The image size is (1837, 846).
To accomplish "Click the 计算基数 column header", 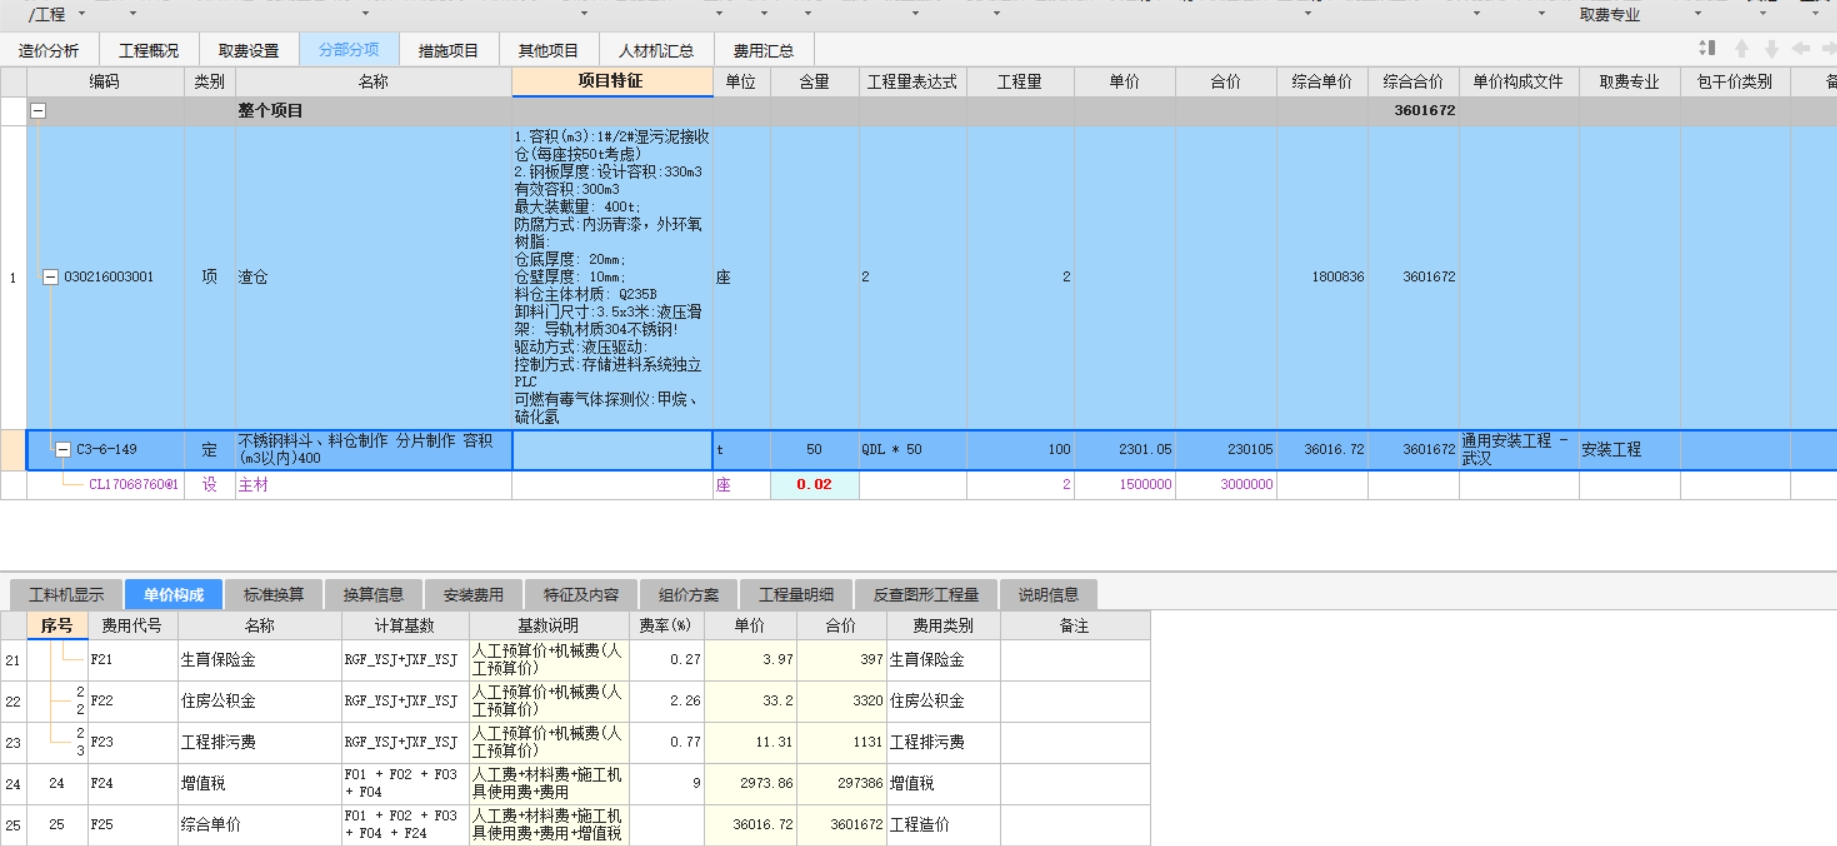I will click(405, 626).
